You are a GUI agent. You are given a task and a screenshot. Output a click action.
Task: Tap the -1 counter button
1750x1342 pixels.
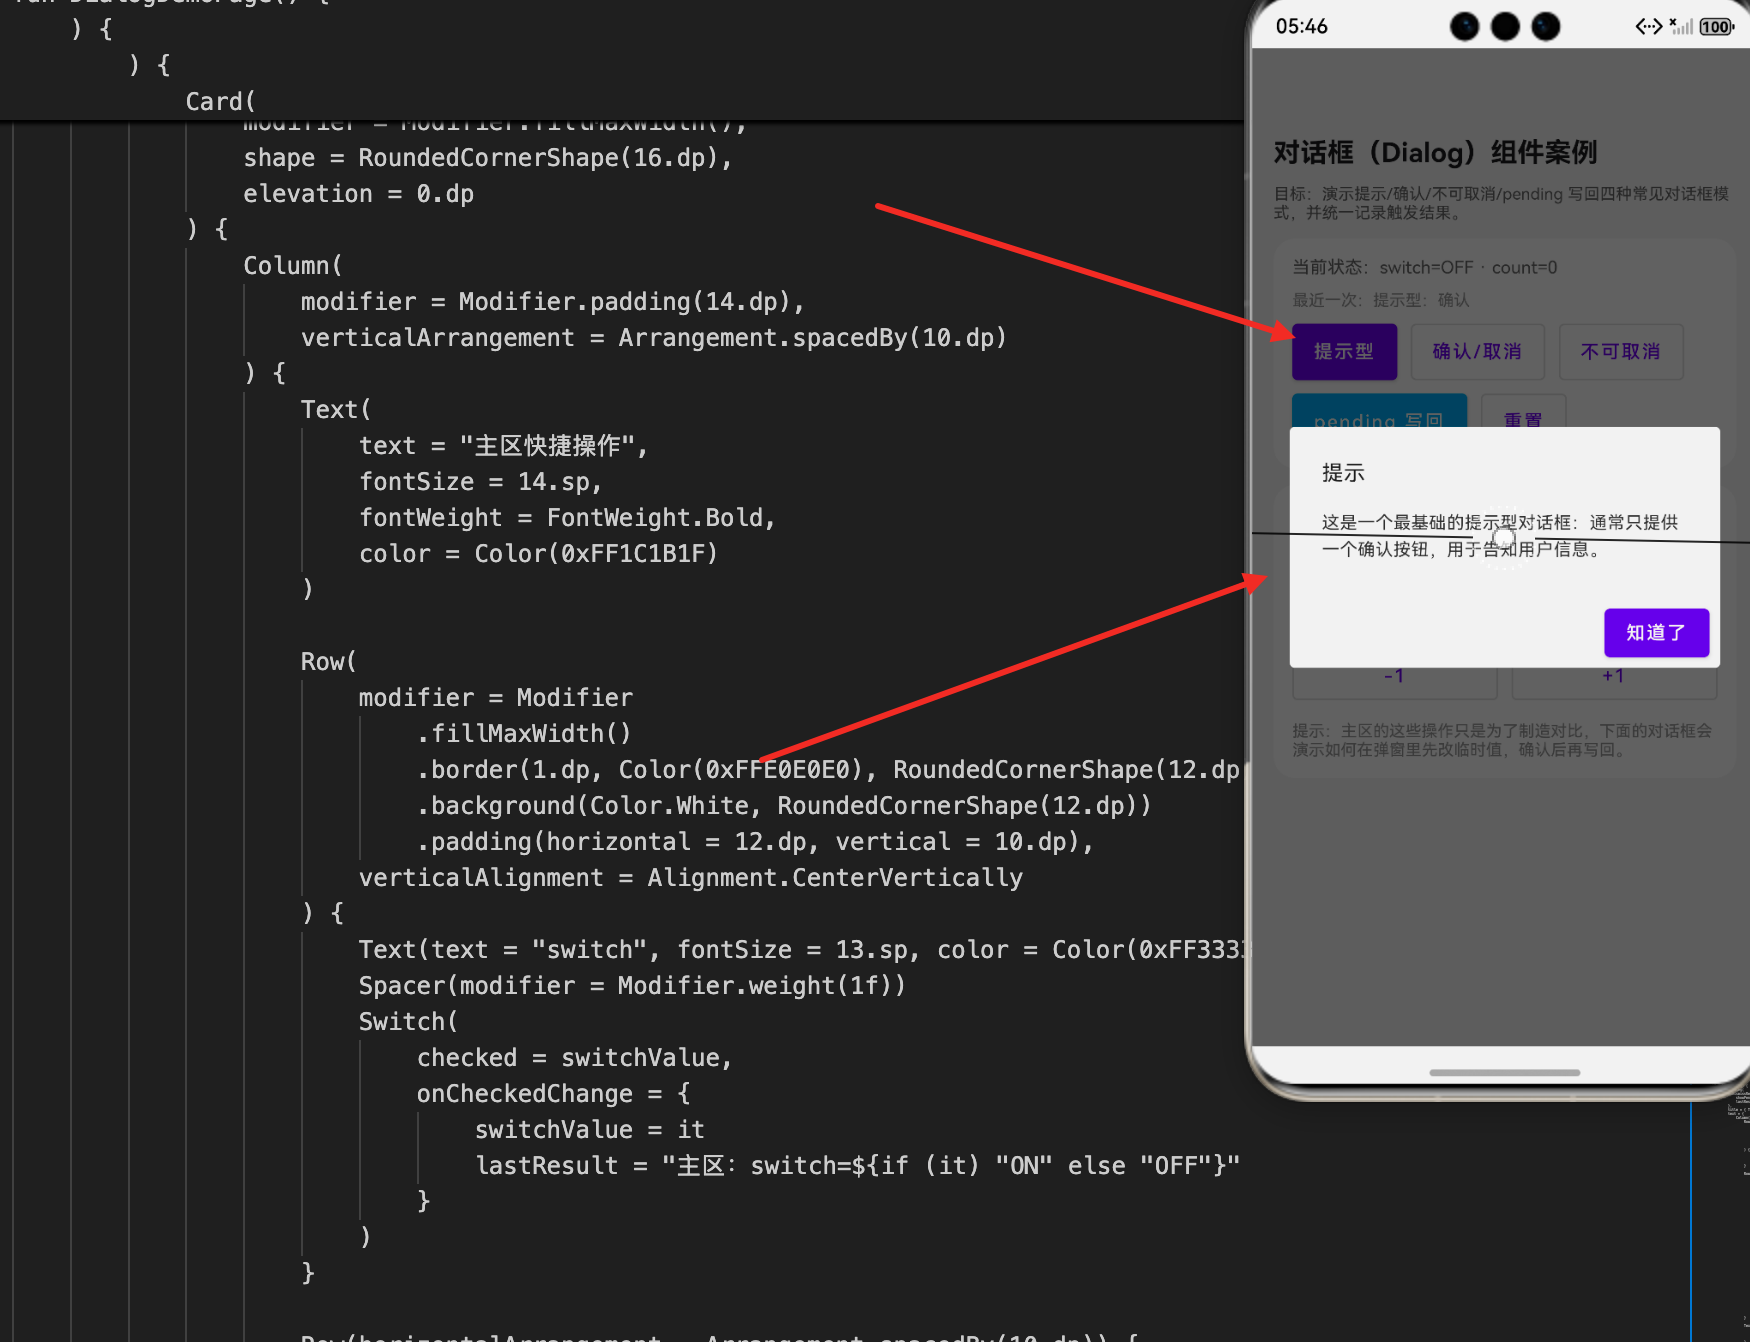pos(1394,681)
